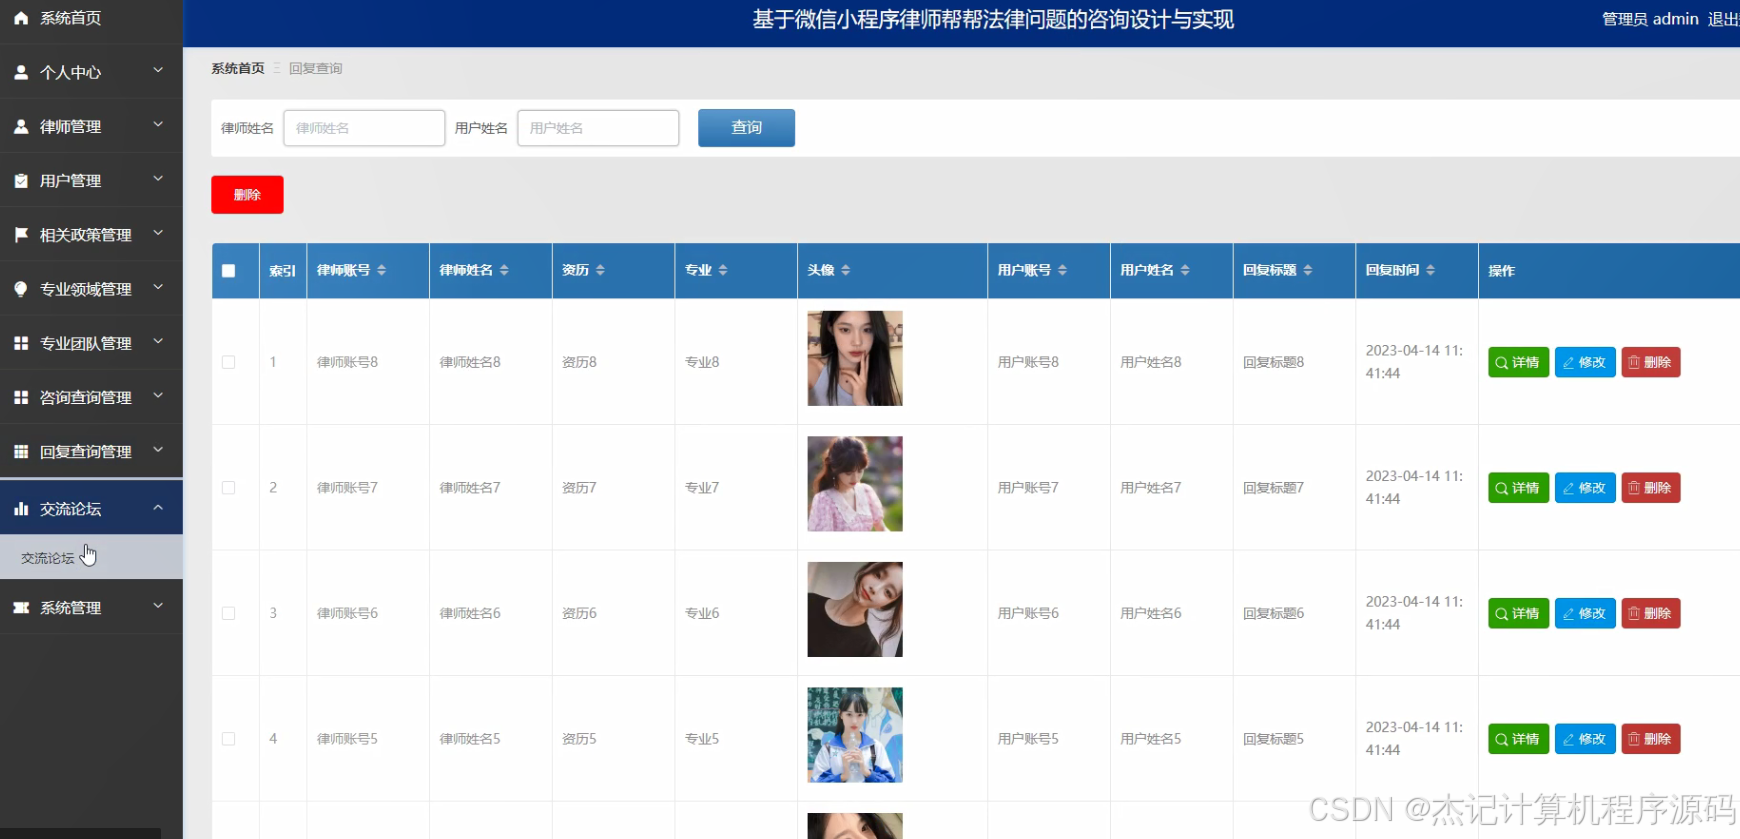This screenshot has height=839, width=1740.
Task: Sort by 资历 column arrows
Action: click(600, 270)
